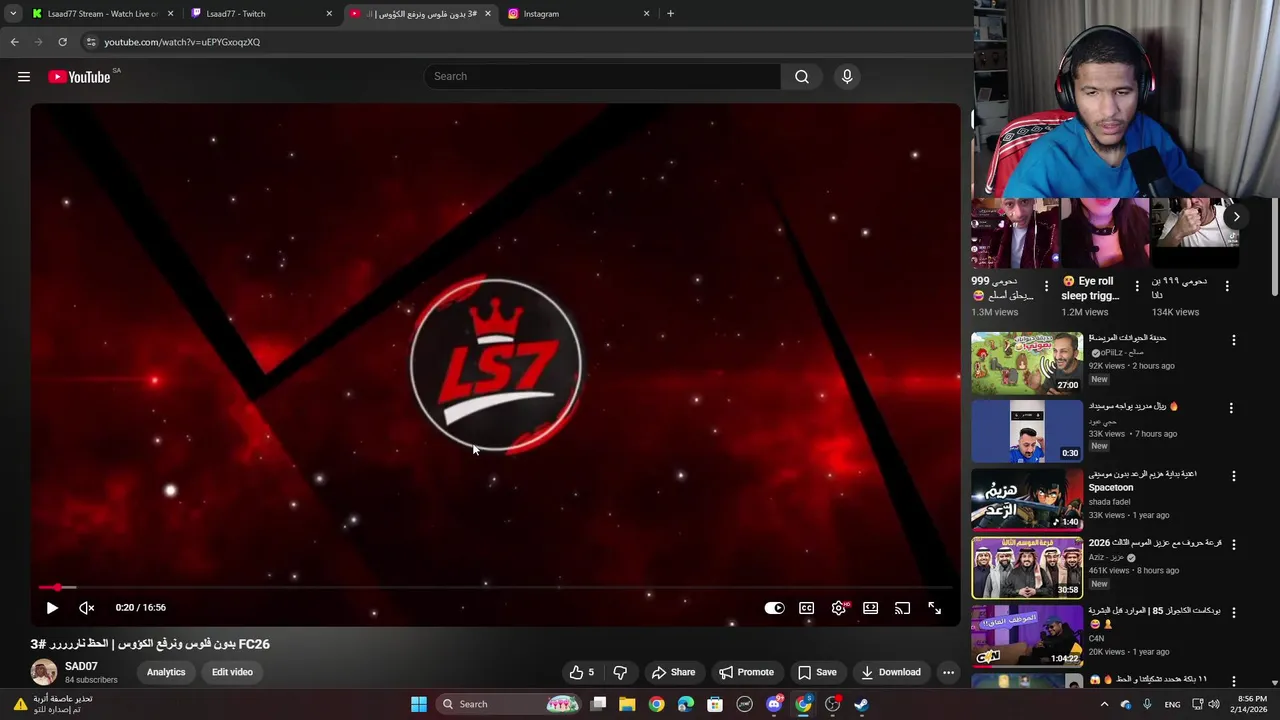Screen dimensions: 1280x720
Task: Switch to the Lsaad77 - Twitch tab
Action: [x=261, y=14]
